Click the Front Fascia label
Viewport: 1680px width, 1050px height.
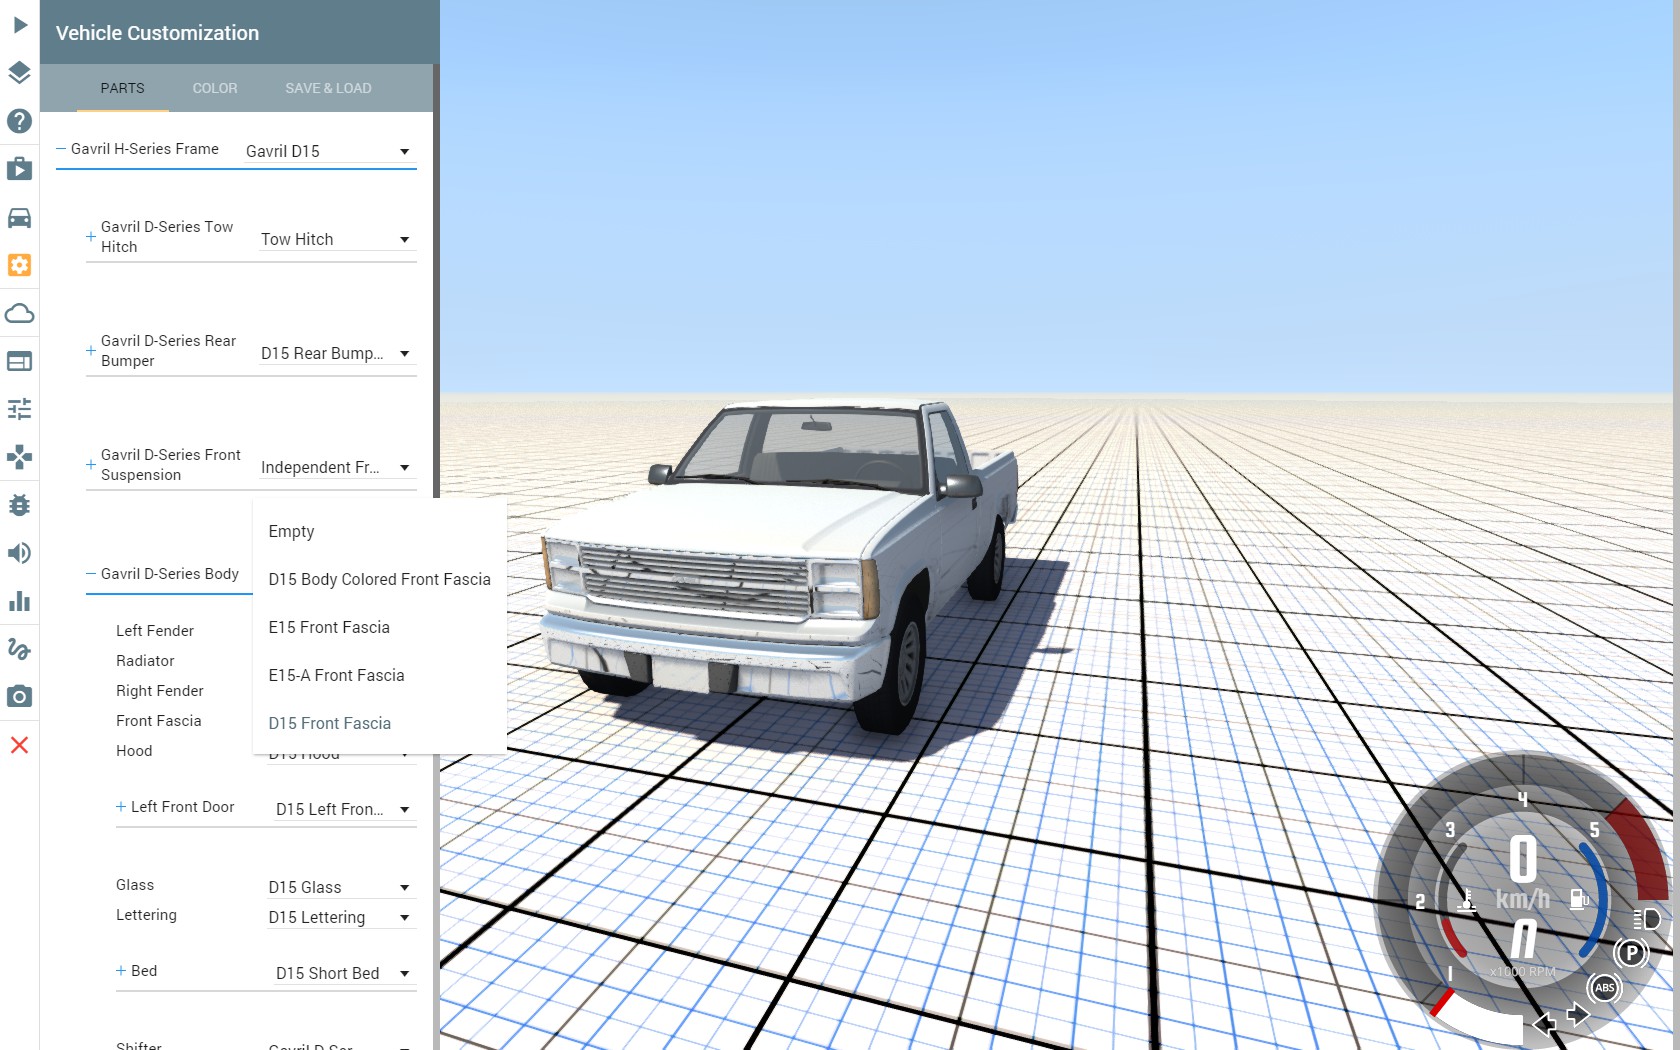tap(159, 721)
